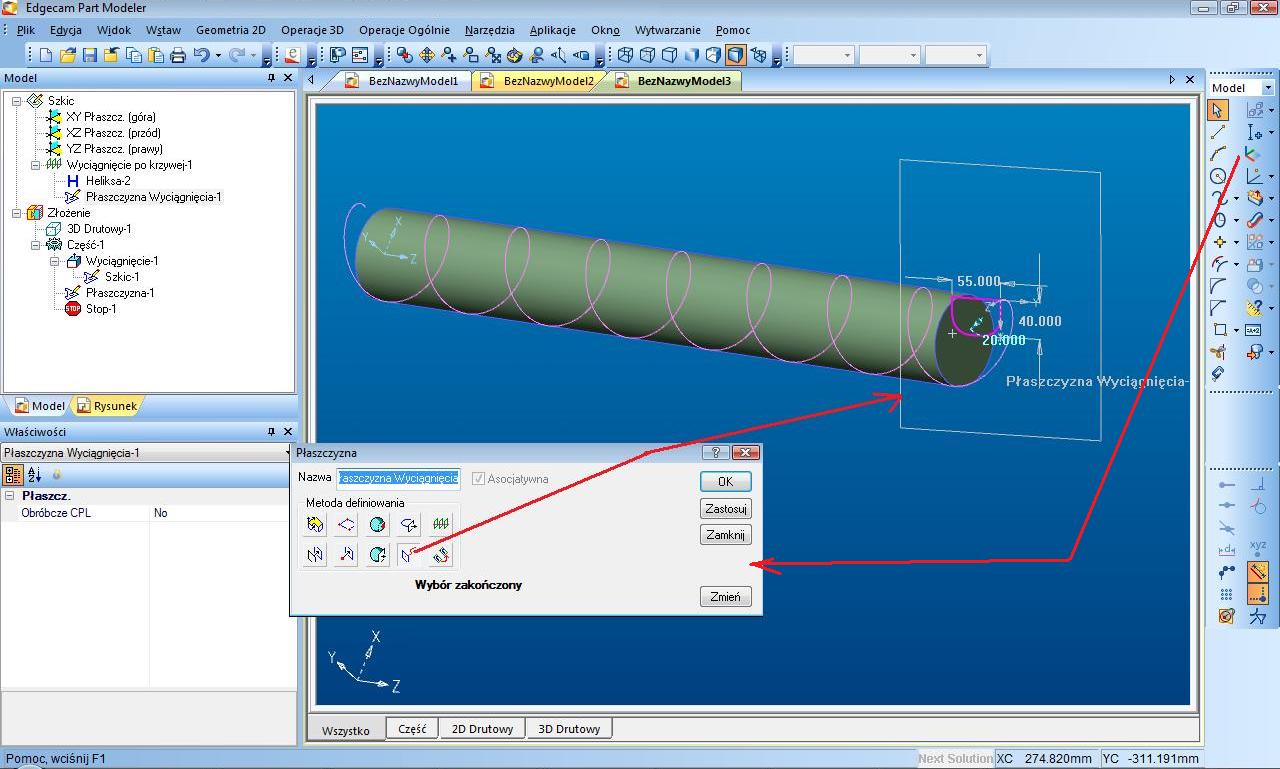Select Heliksa-2 in model tree
Image resolution: width=1280 pixels, height=769 pixels.
108,181
